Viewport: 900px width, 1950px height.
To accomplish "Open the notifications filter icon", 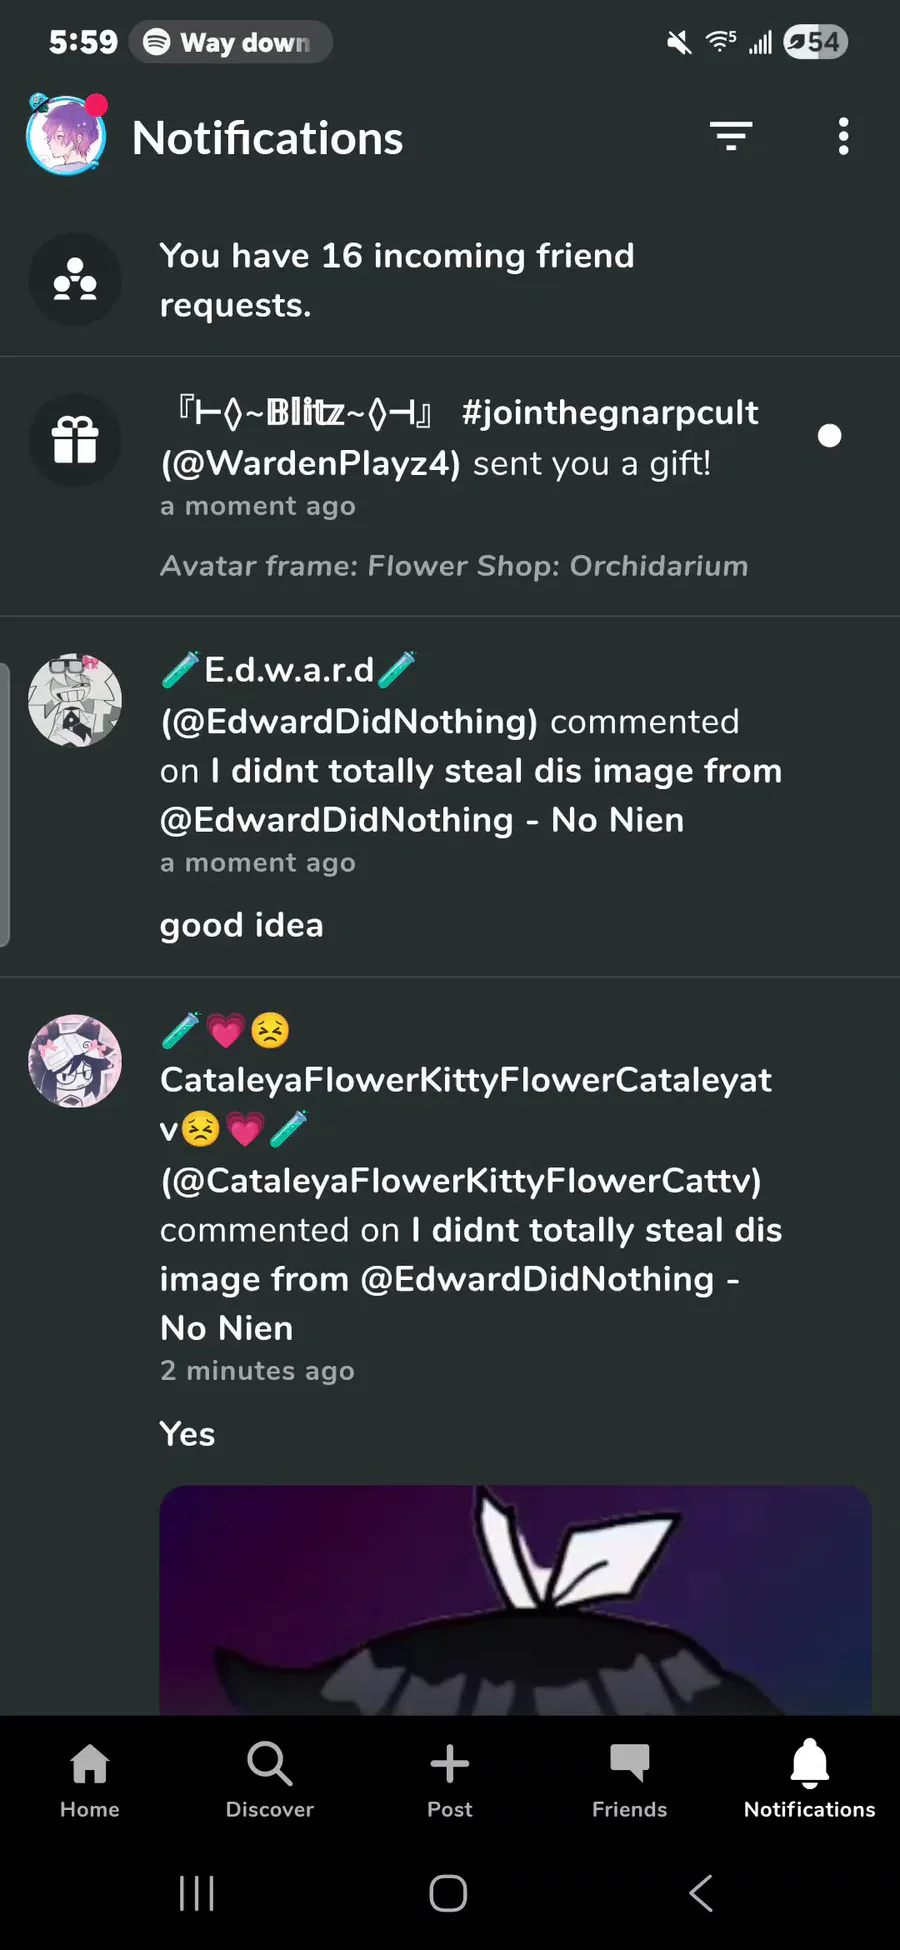I will pos(731,136).
